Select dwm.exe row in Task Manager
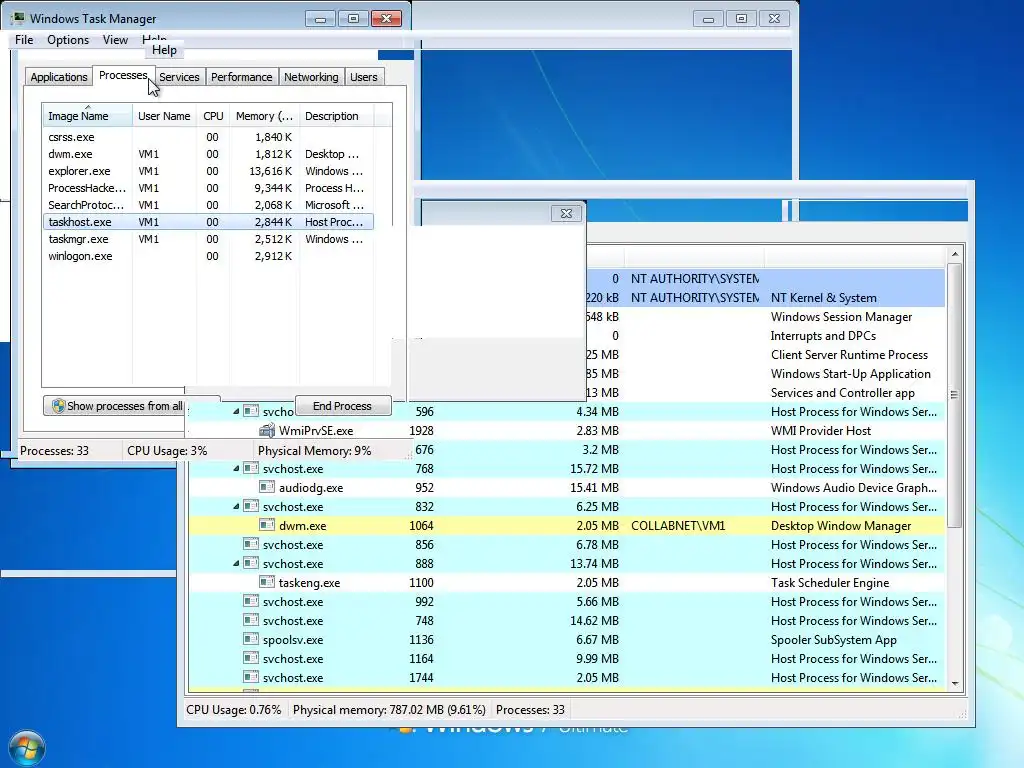 pyautogui.click(x=208, y=154)
